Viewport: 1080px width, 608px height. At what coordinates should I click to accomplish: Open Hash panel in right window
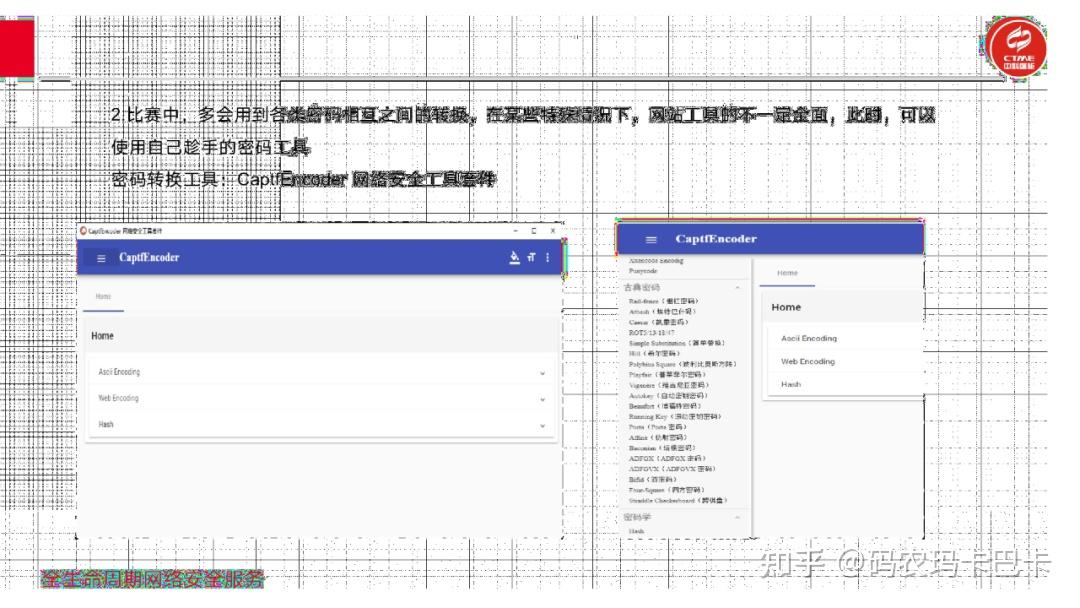tap(845, 384)
